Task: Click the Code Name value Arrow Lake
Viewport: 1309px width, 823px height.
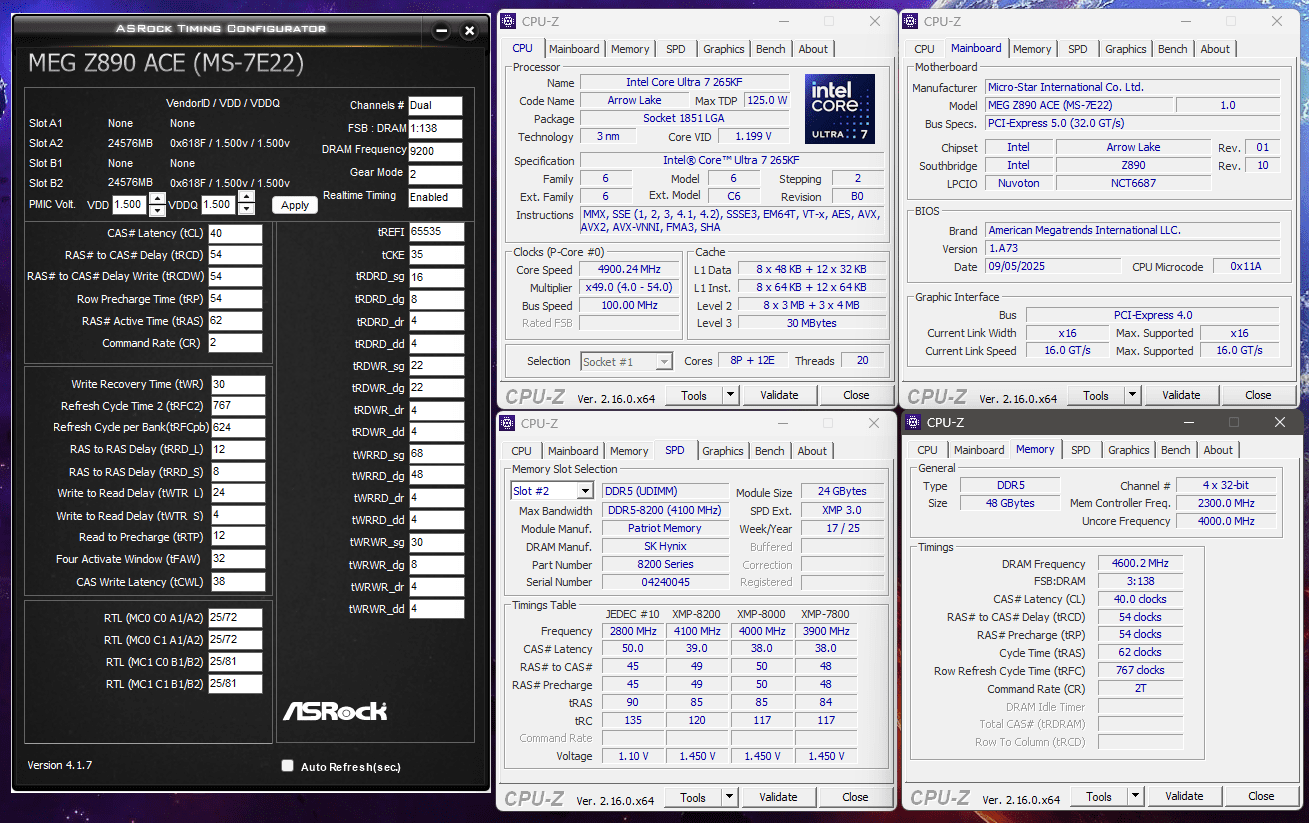Action: pos(634,101)
